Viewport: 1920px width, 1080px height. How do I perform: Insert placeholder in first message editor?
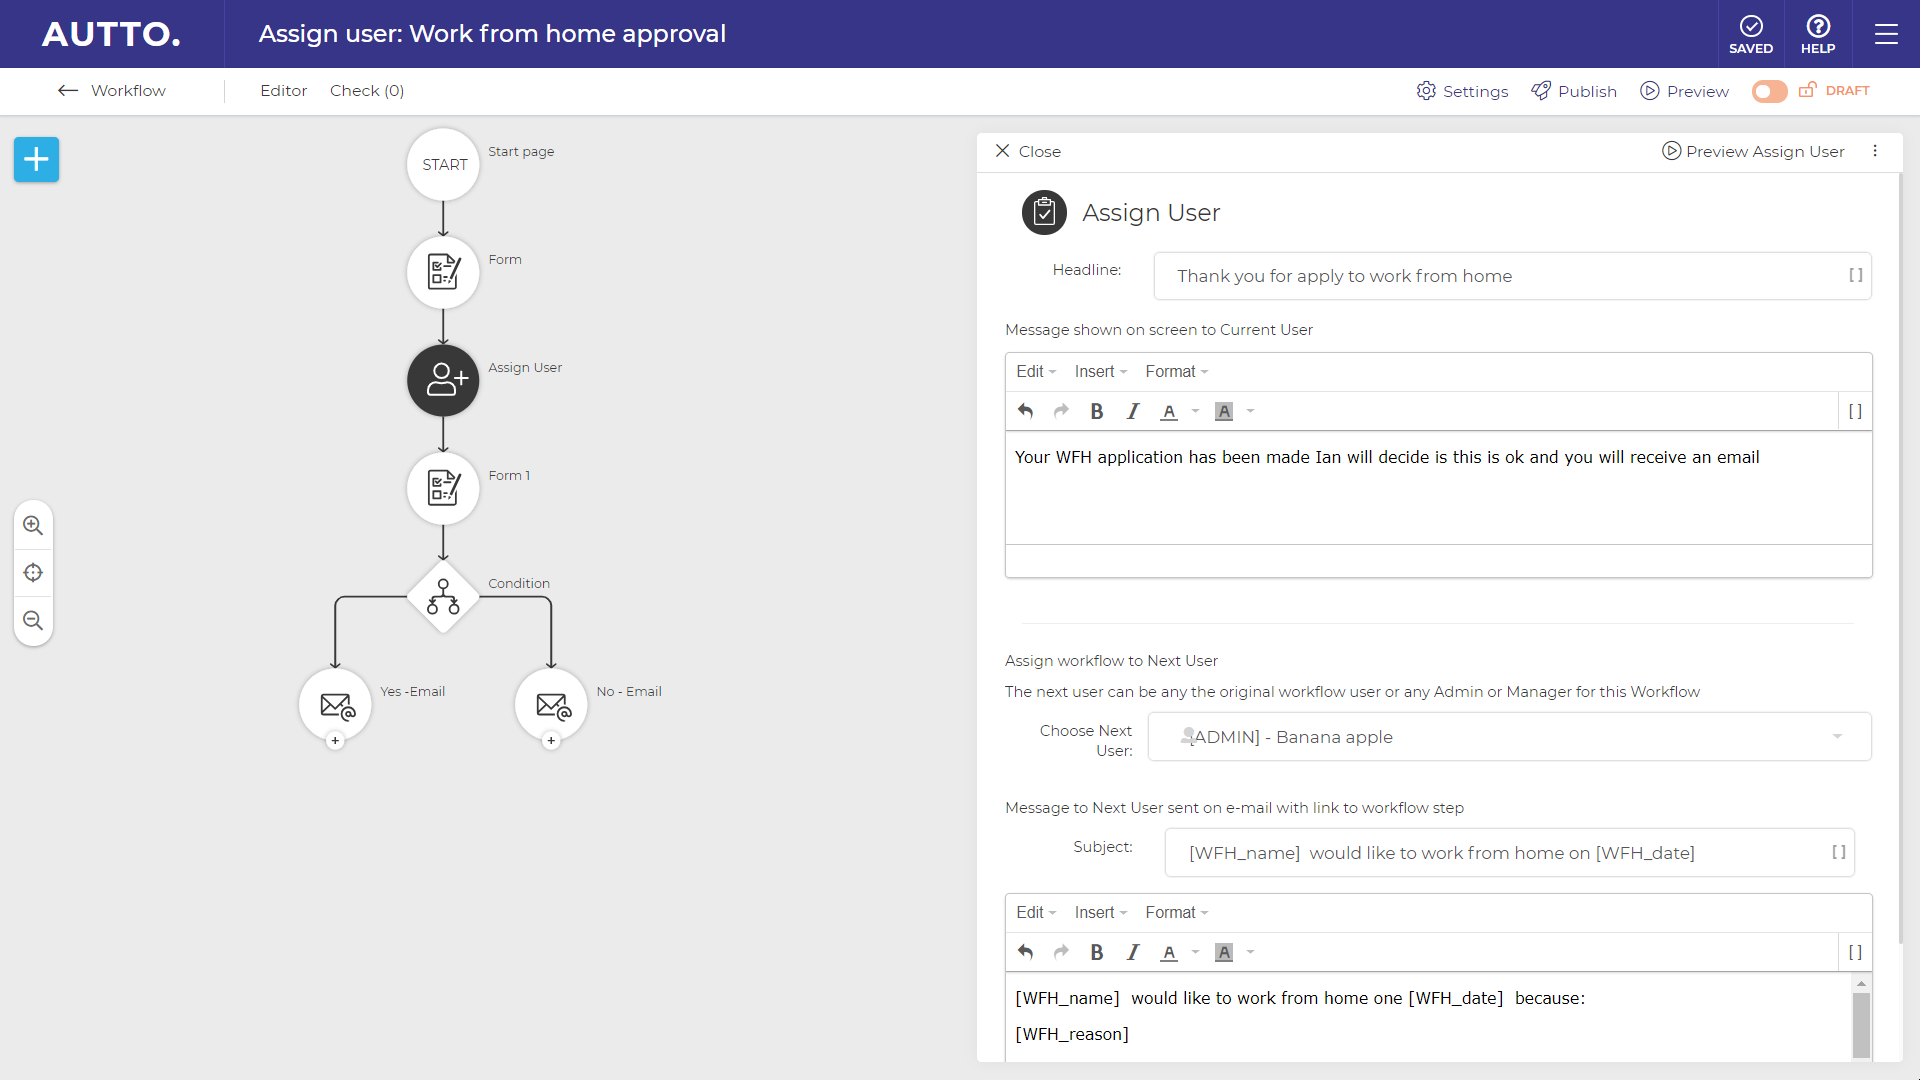pos(1855,411)
